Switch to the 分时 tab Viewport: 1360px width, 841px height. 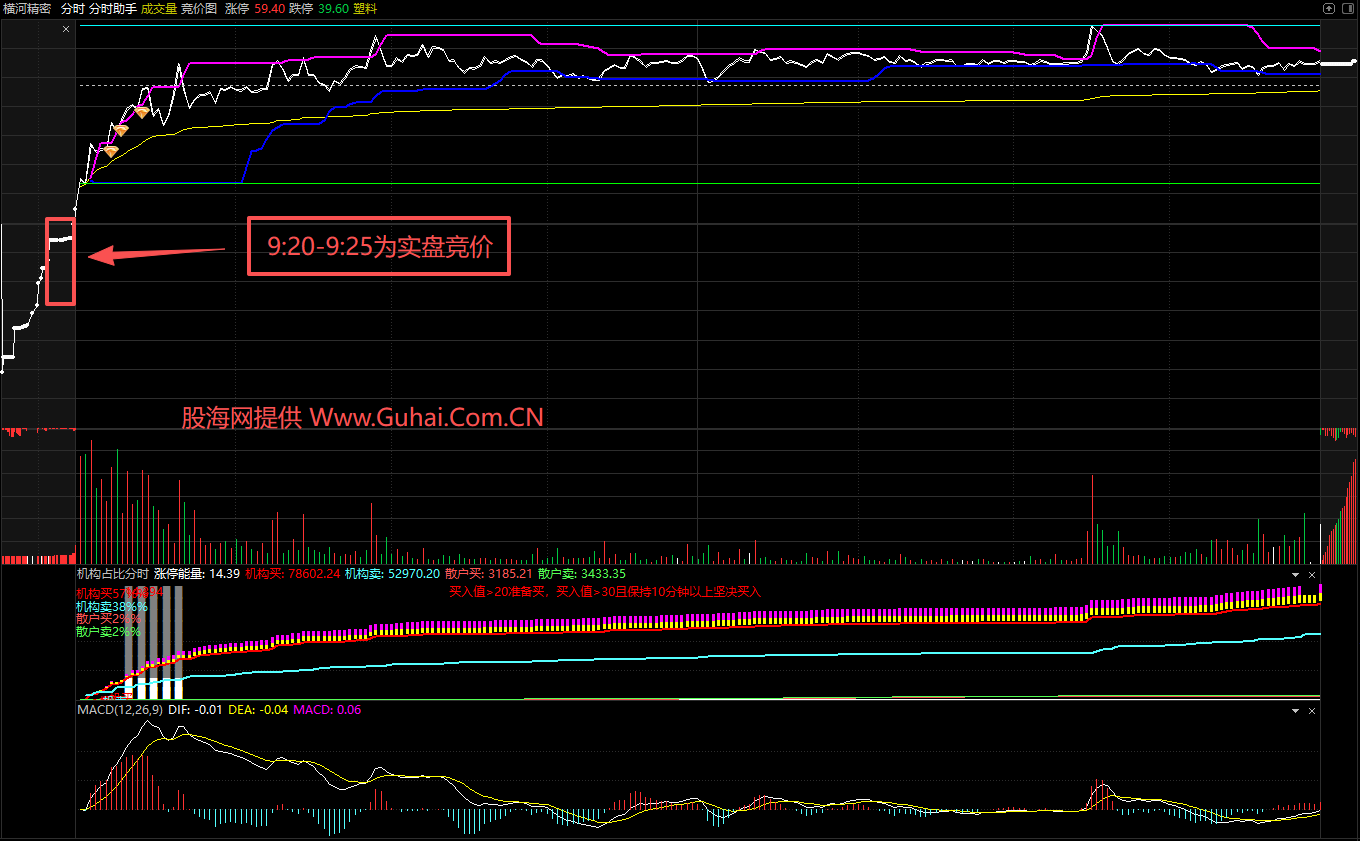[73, 8]
